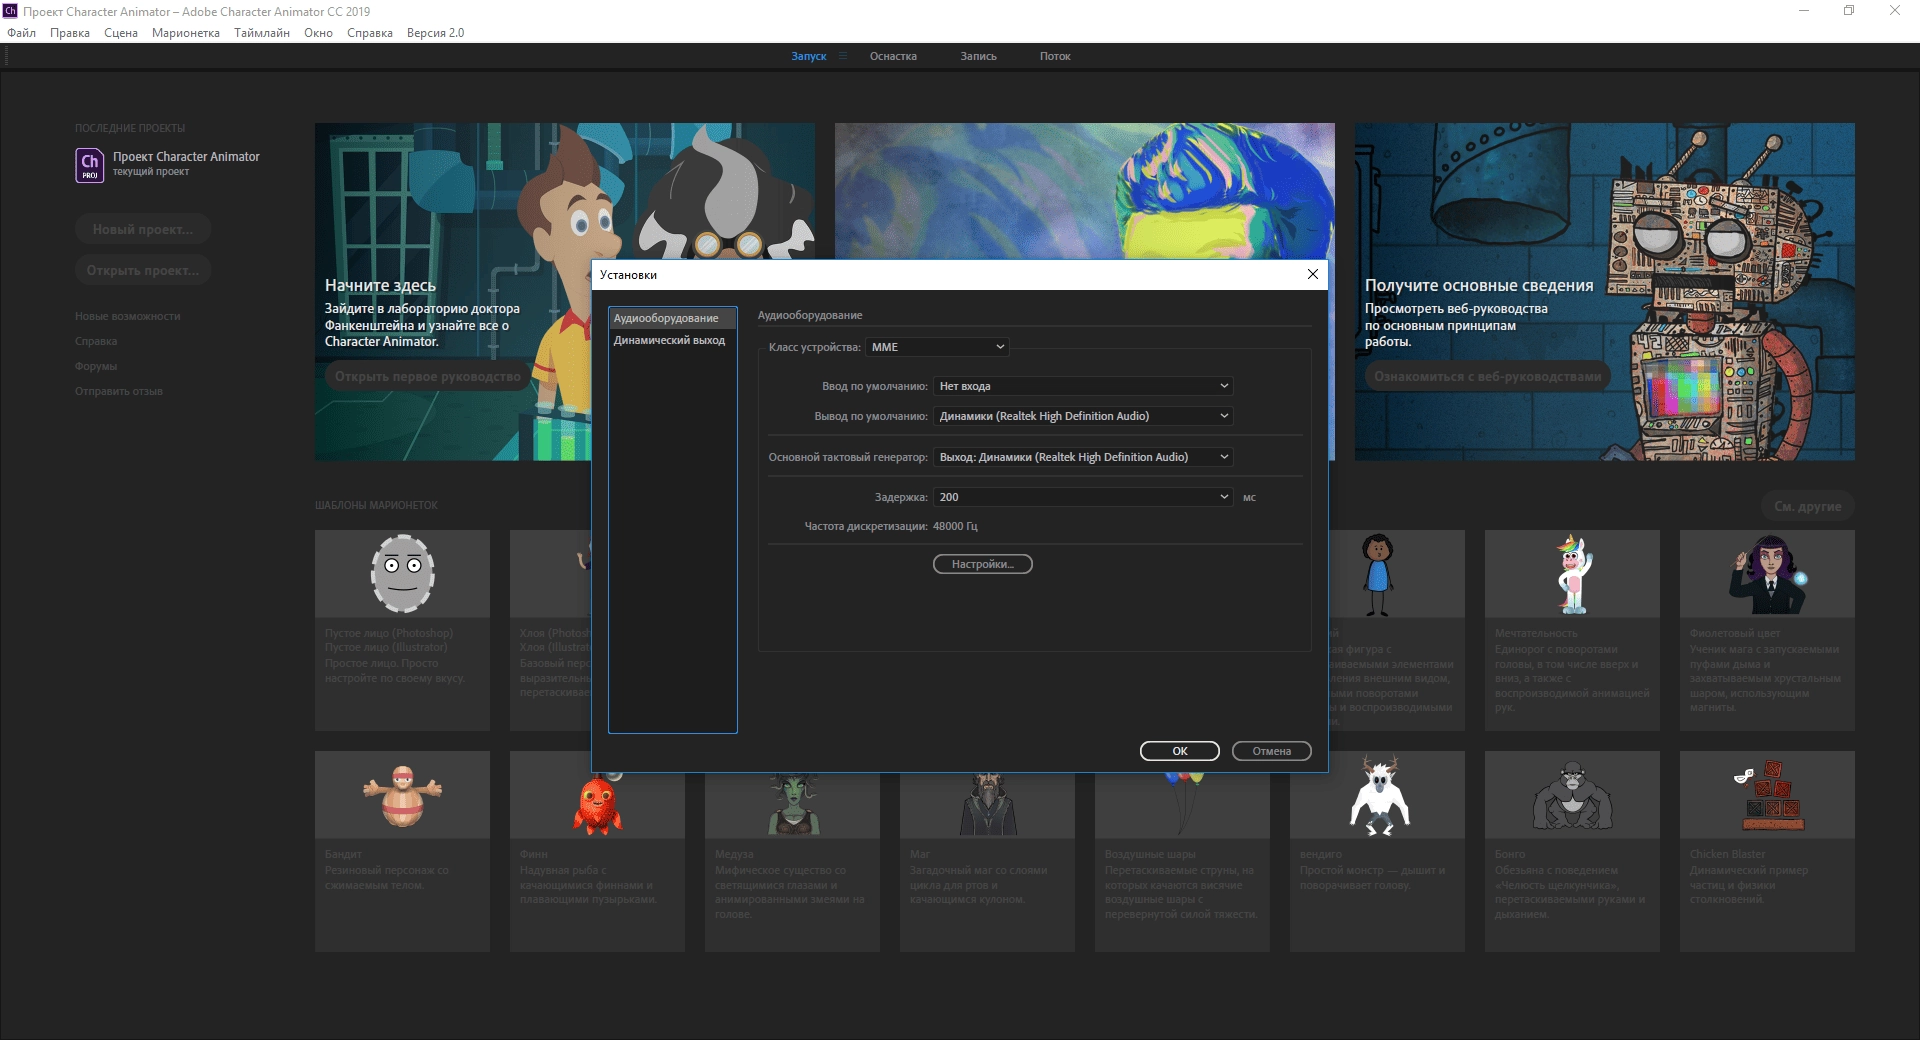Click Отправить отзыв link
The height and width of the screenshot is (1040, 1920).
(119, 391)
